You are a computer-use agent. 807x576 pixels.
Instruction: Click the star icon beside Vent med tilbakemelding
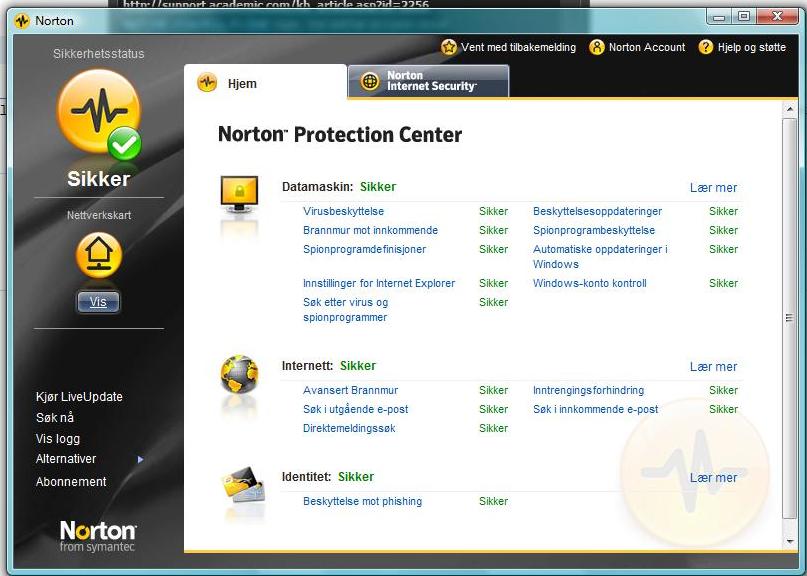(449, 47)
